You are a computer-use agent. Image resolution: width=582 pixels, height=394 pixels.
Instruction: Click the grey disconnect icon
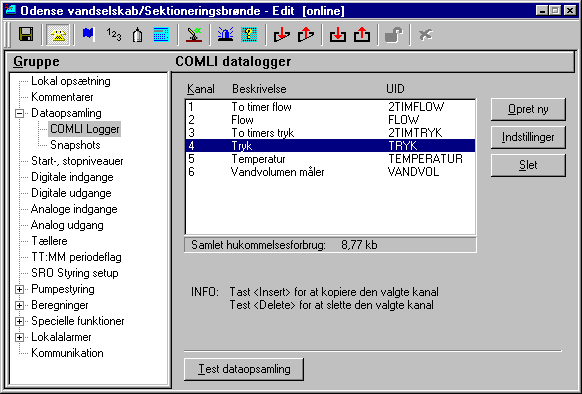[x=425, y=35]
